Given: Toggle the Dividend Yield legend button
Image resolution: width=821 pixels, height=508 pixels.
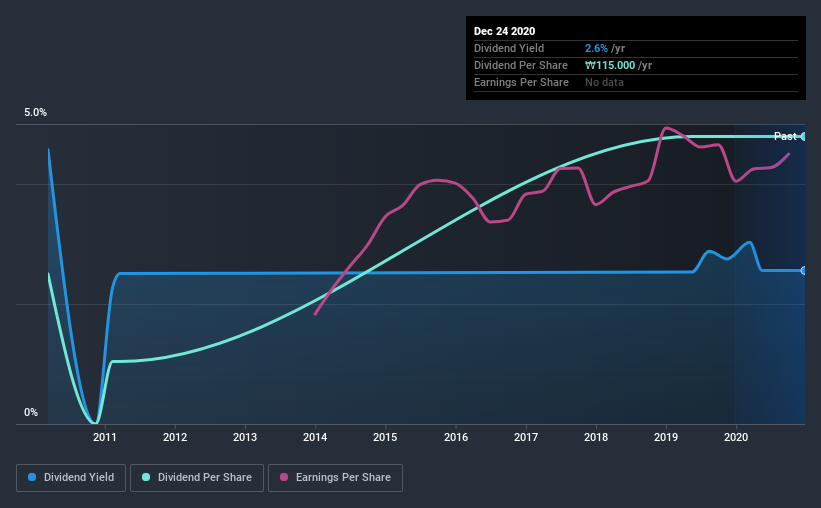Looking at the screenshot, I should (x=71, y=478).
